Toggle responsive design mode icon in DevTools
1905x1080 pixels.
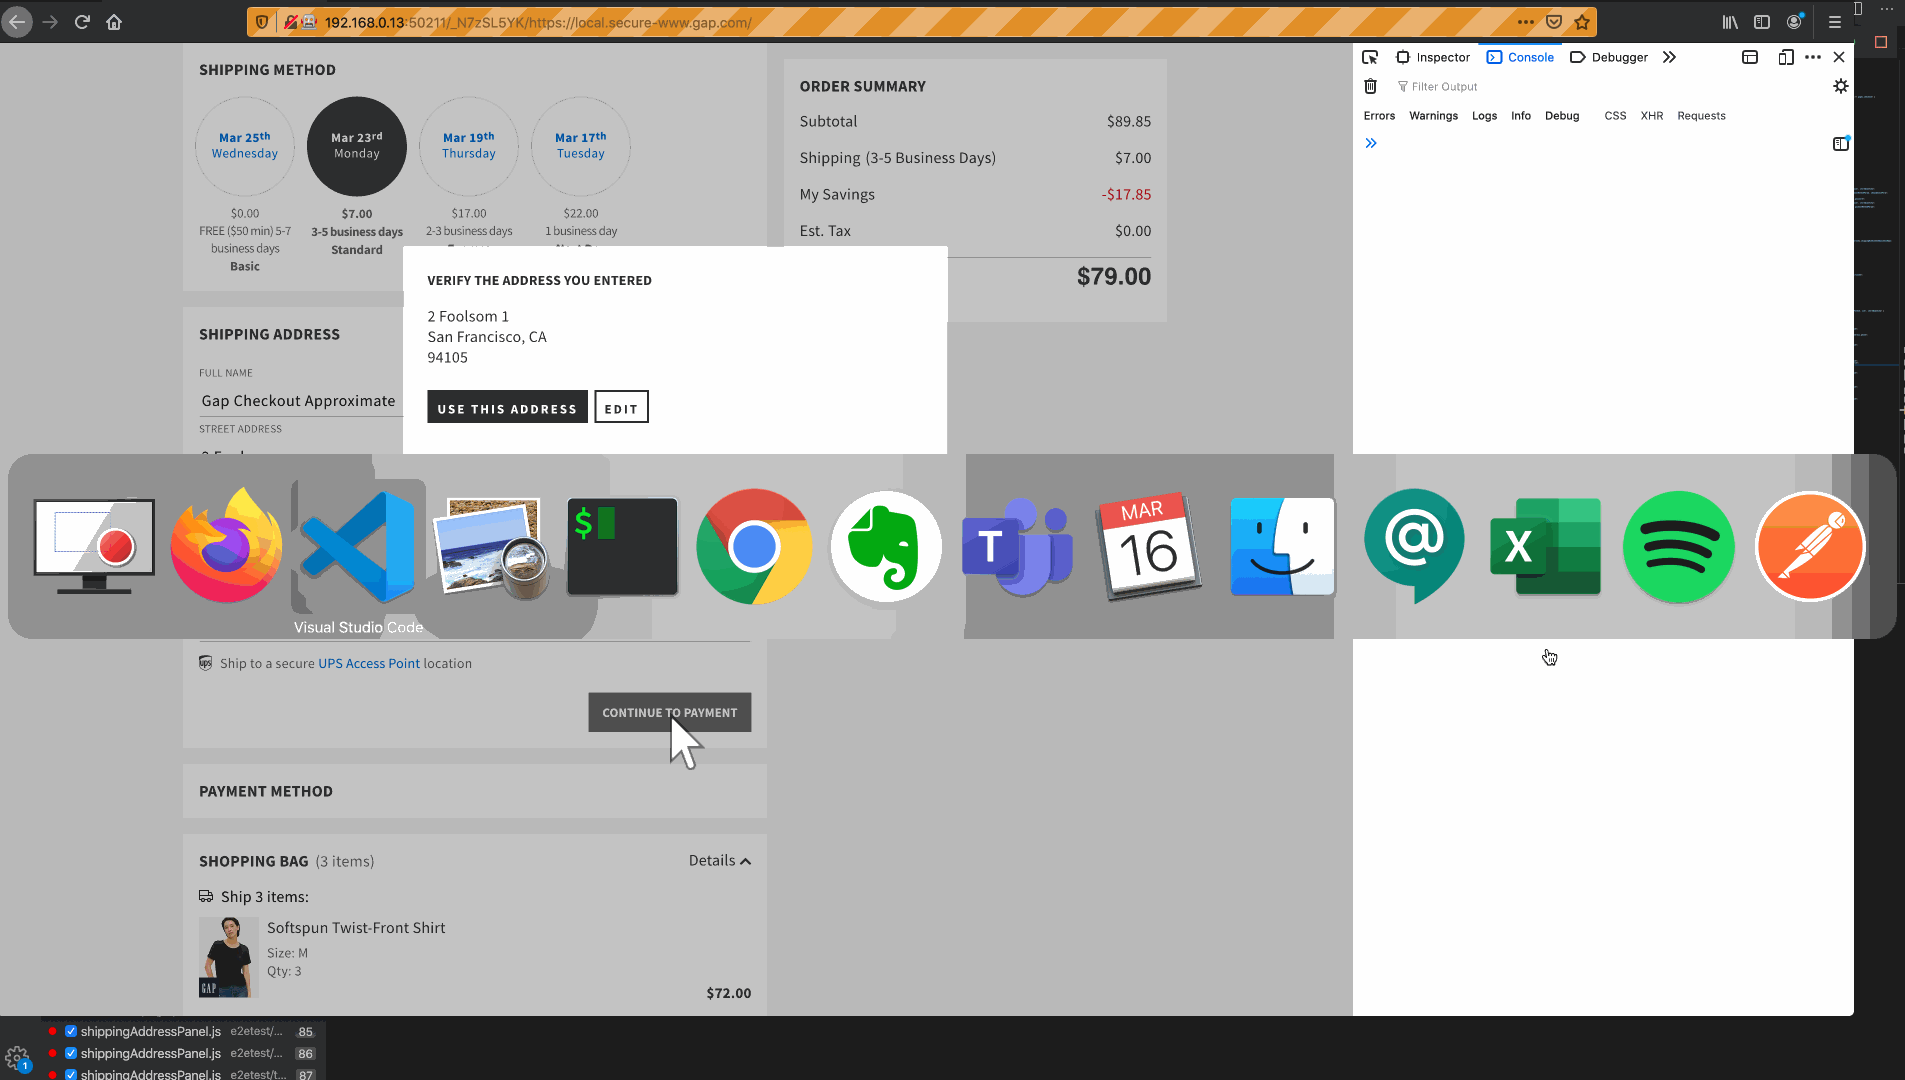tap(1786, 57)
